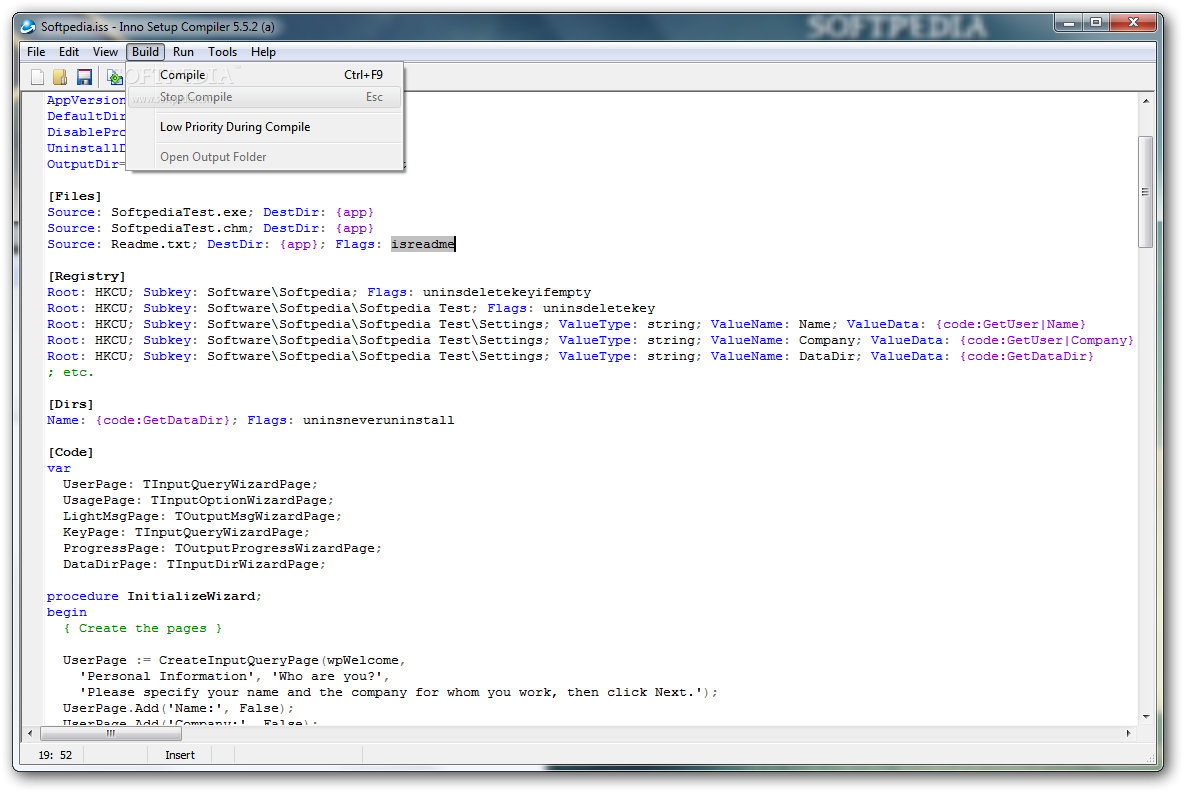
Task: Click the 'uninsneveruninstall' flag text
Action: [x=378, y=420]
